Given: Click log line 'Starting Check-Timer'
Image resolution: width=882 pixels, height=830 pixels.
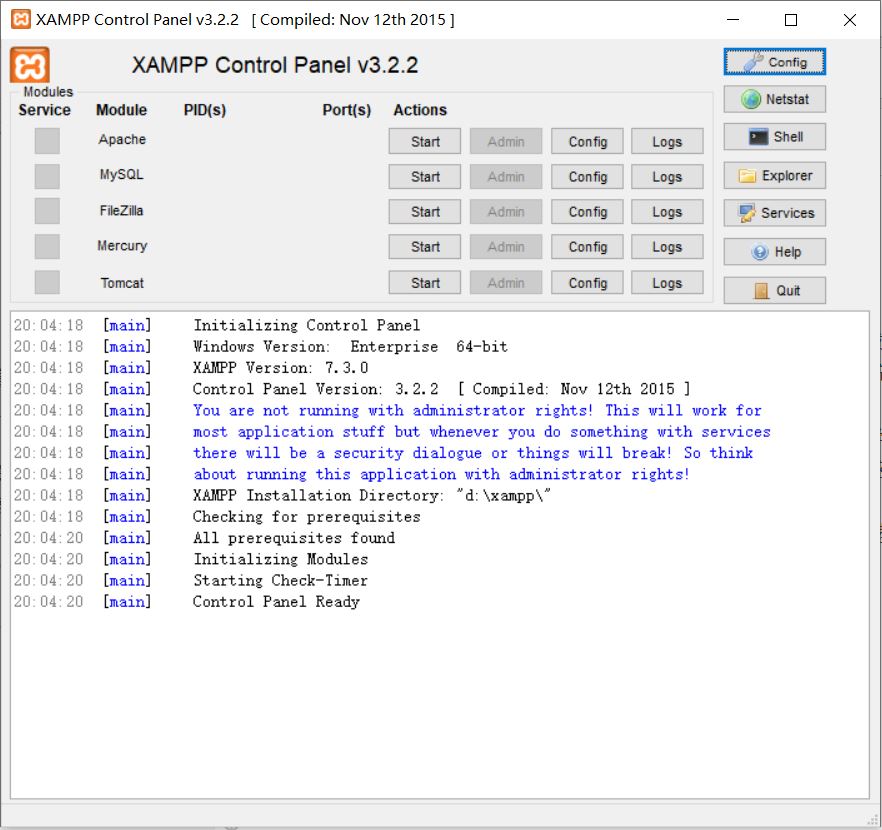Looking at the screenshot, I should tap(281, 580).
